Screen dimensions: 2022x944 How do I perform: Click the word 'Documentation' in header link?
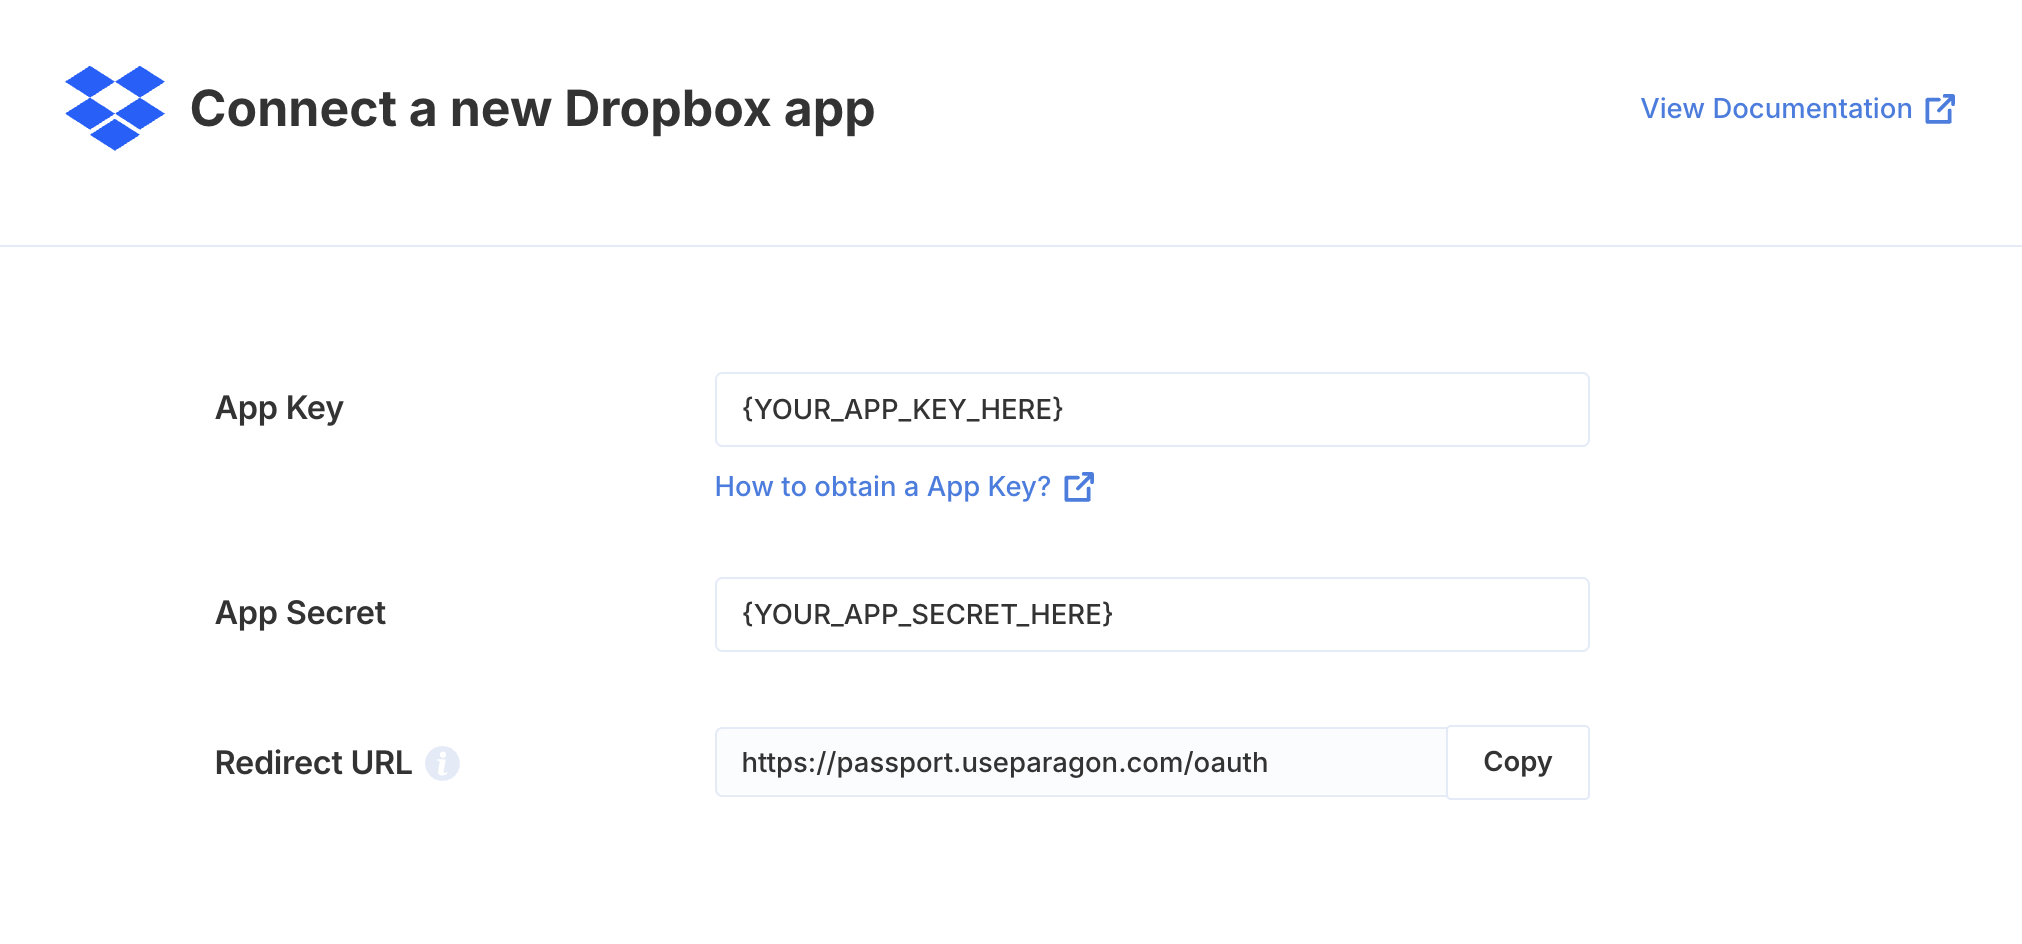tap(1812, 108)
